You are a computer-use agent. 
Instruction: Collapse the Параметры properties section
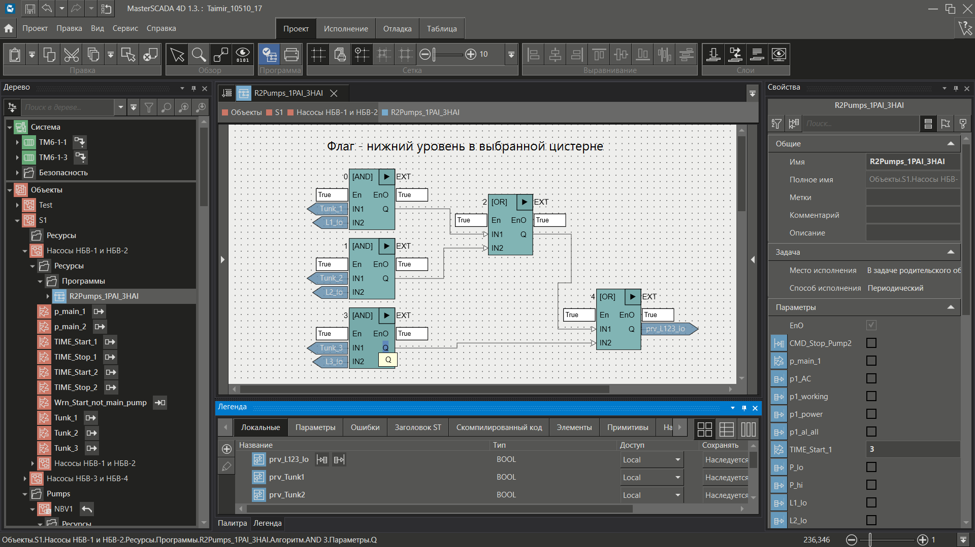tap(951, 307)
